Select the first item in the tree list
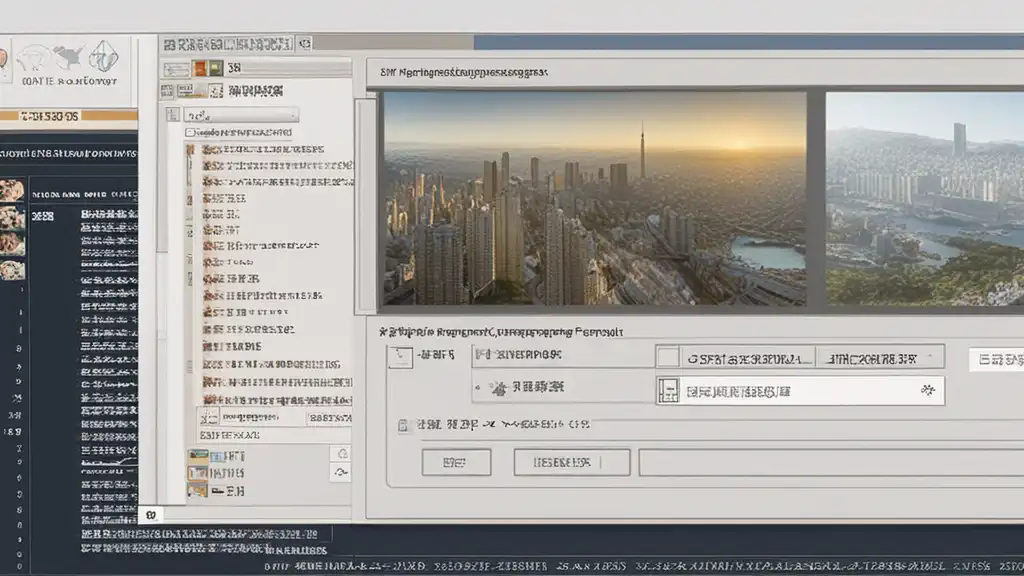 (x=262, y=149)
